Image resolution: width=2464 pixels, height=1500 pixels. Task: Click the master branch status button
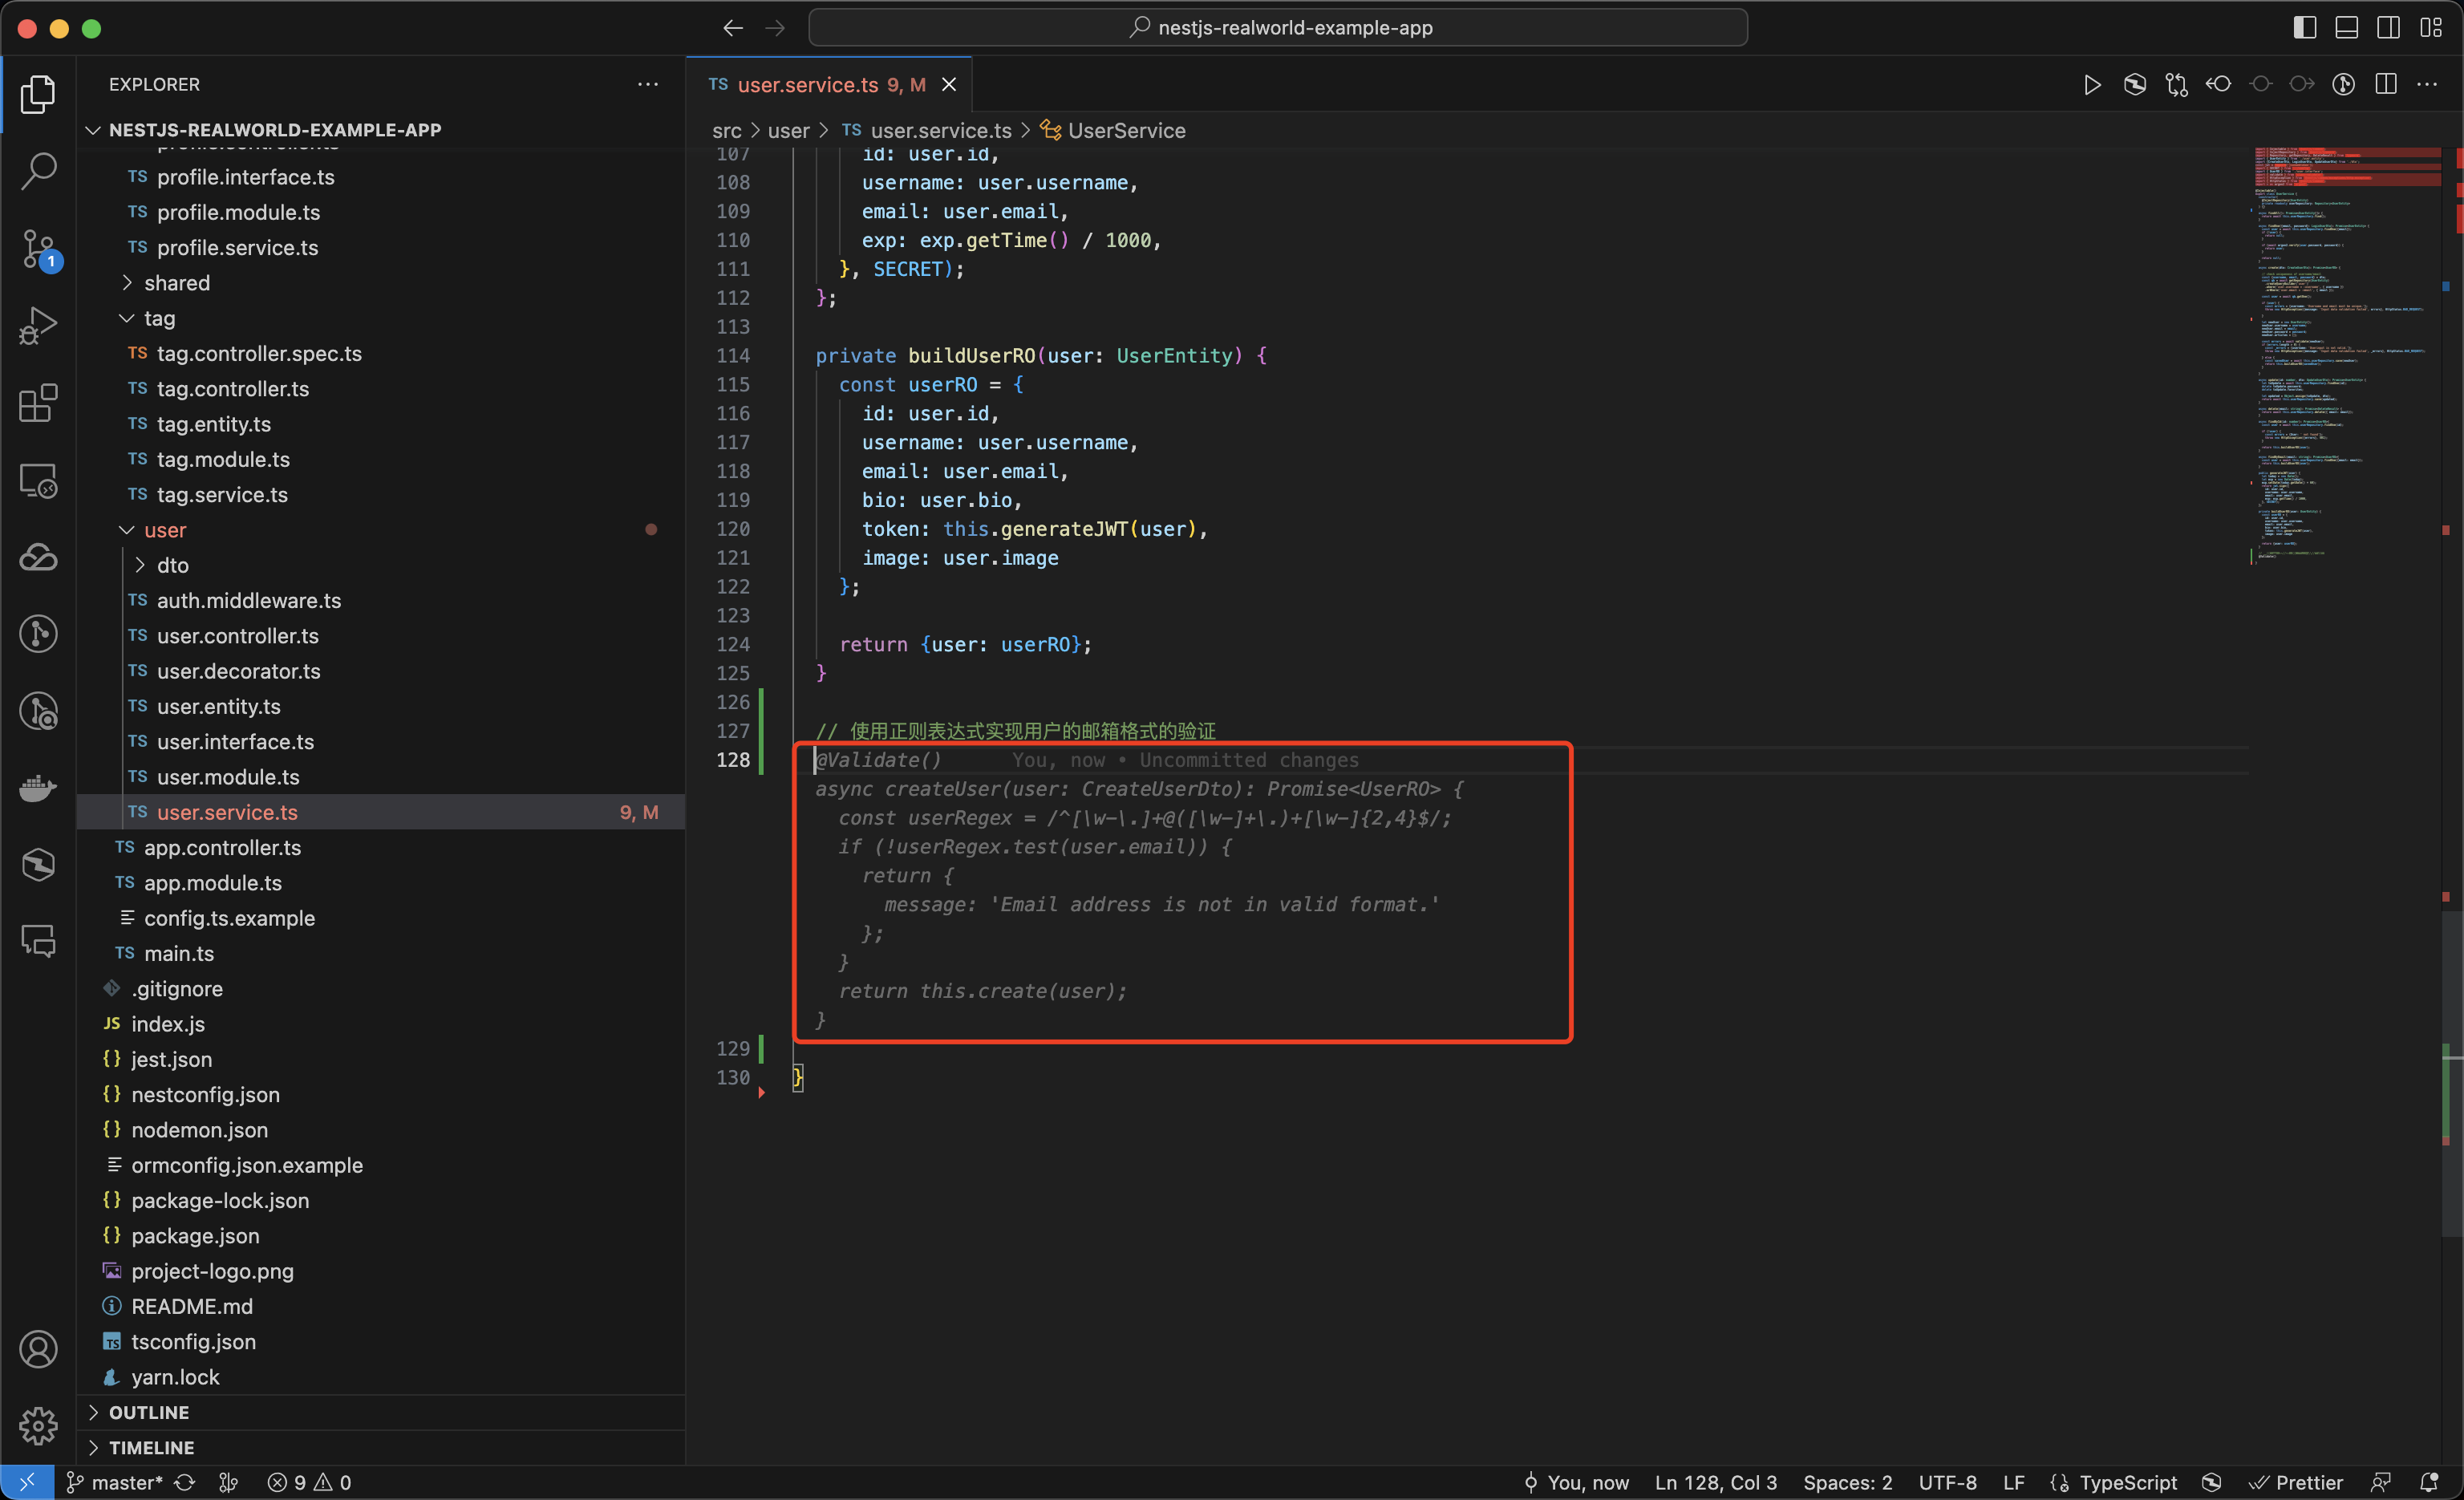pyautogui.click(x=113, y=1483)
